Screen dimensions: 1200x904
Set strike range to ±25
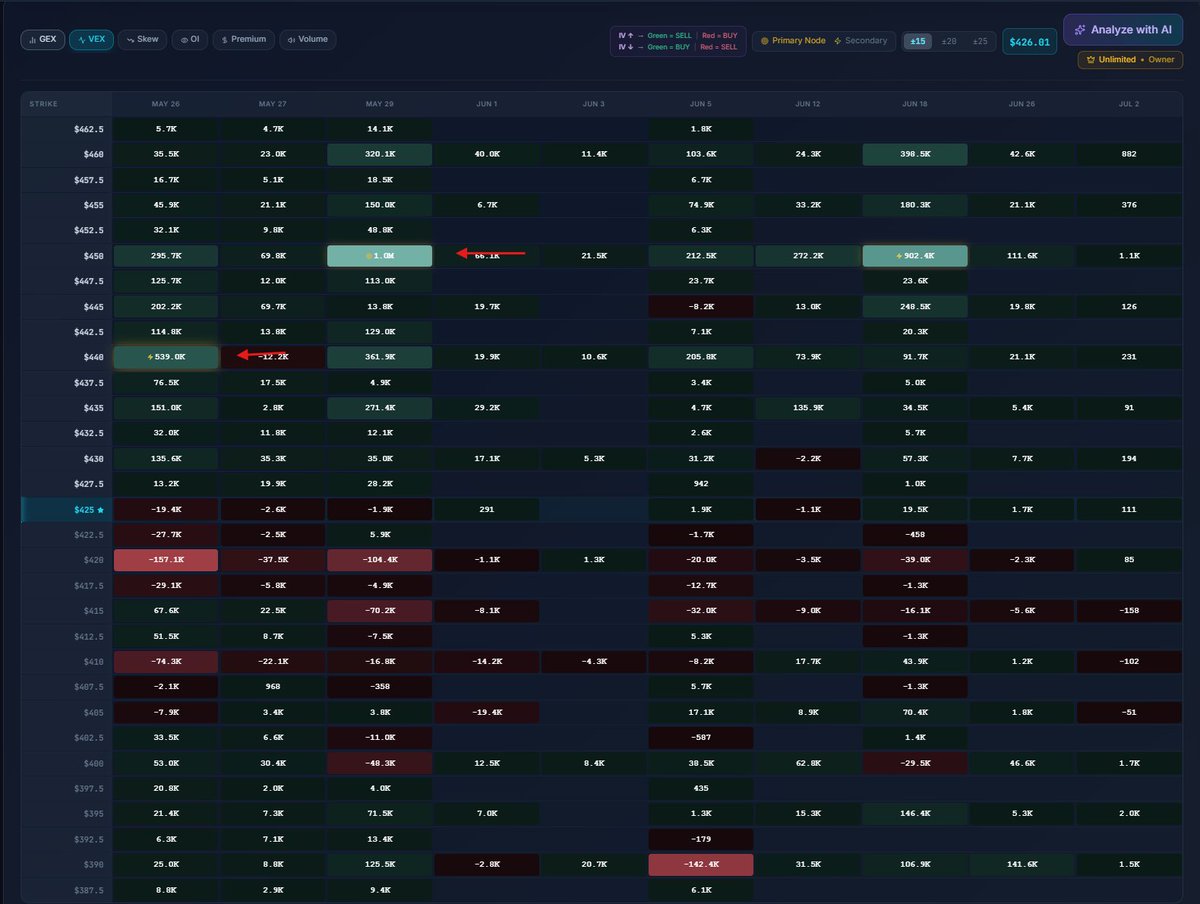pyautogui.click(x=980, y=41)
